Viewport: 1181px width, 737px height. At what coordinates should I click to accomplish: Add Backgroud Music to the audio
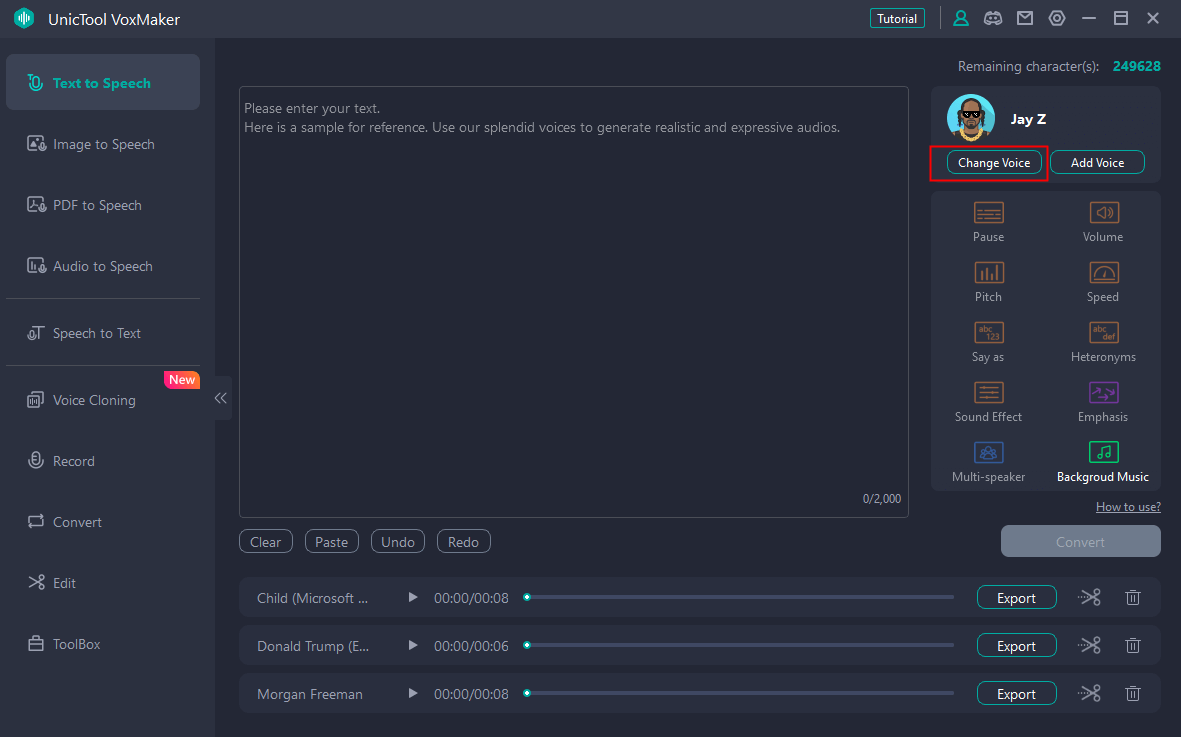(1103, 453)
